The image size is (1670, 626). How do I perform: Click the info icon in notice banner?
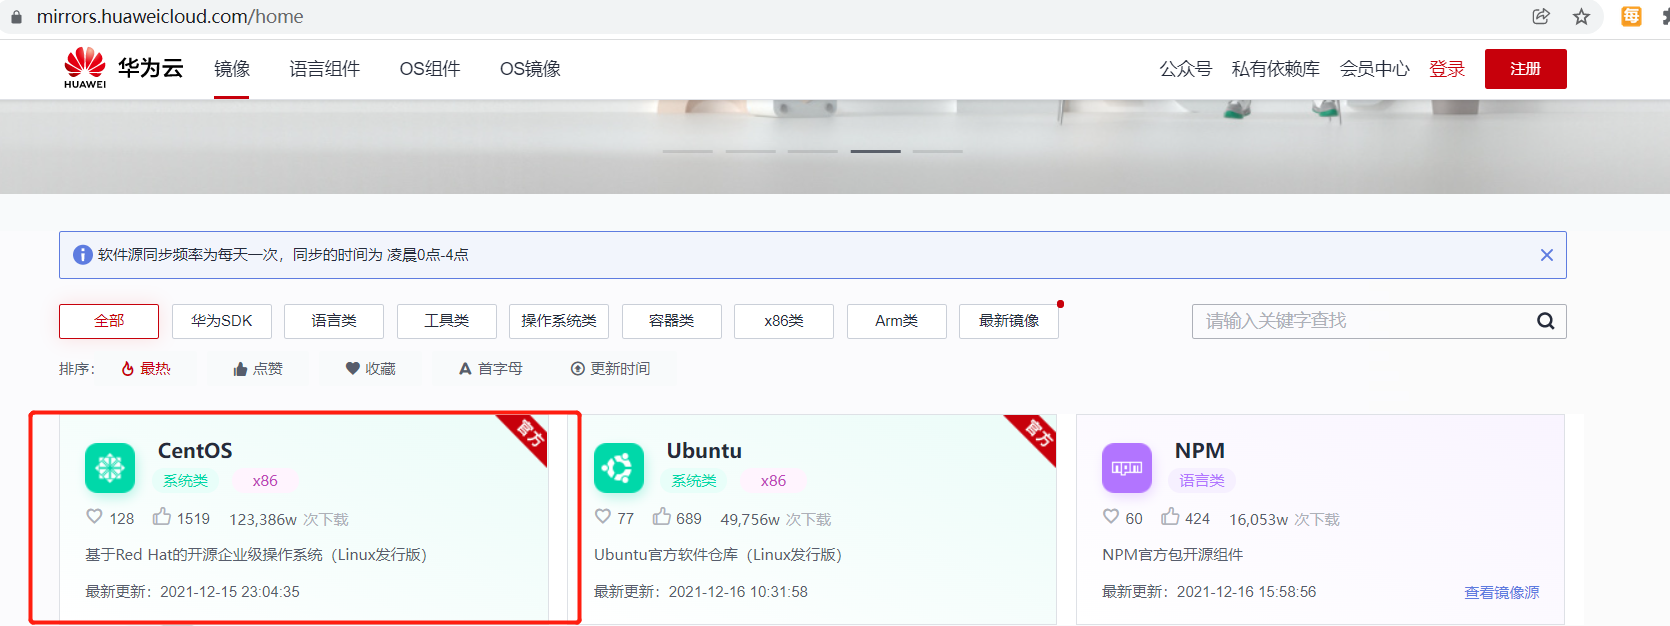[83, 255]
